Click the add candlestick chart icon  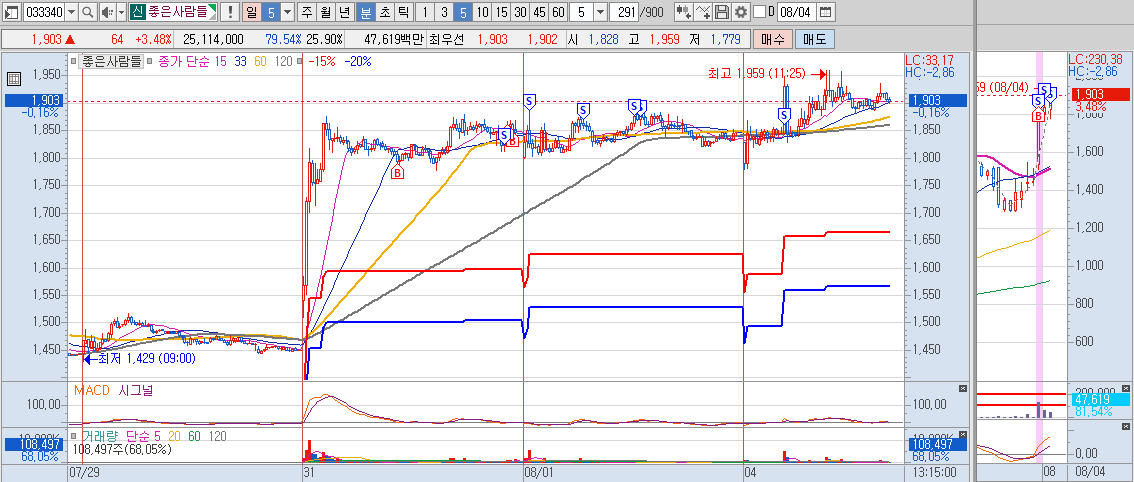683,12
